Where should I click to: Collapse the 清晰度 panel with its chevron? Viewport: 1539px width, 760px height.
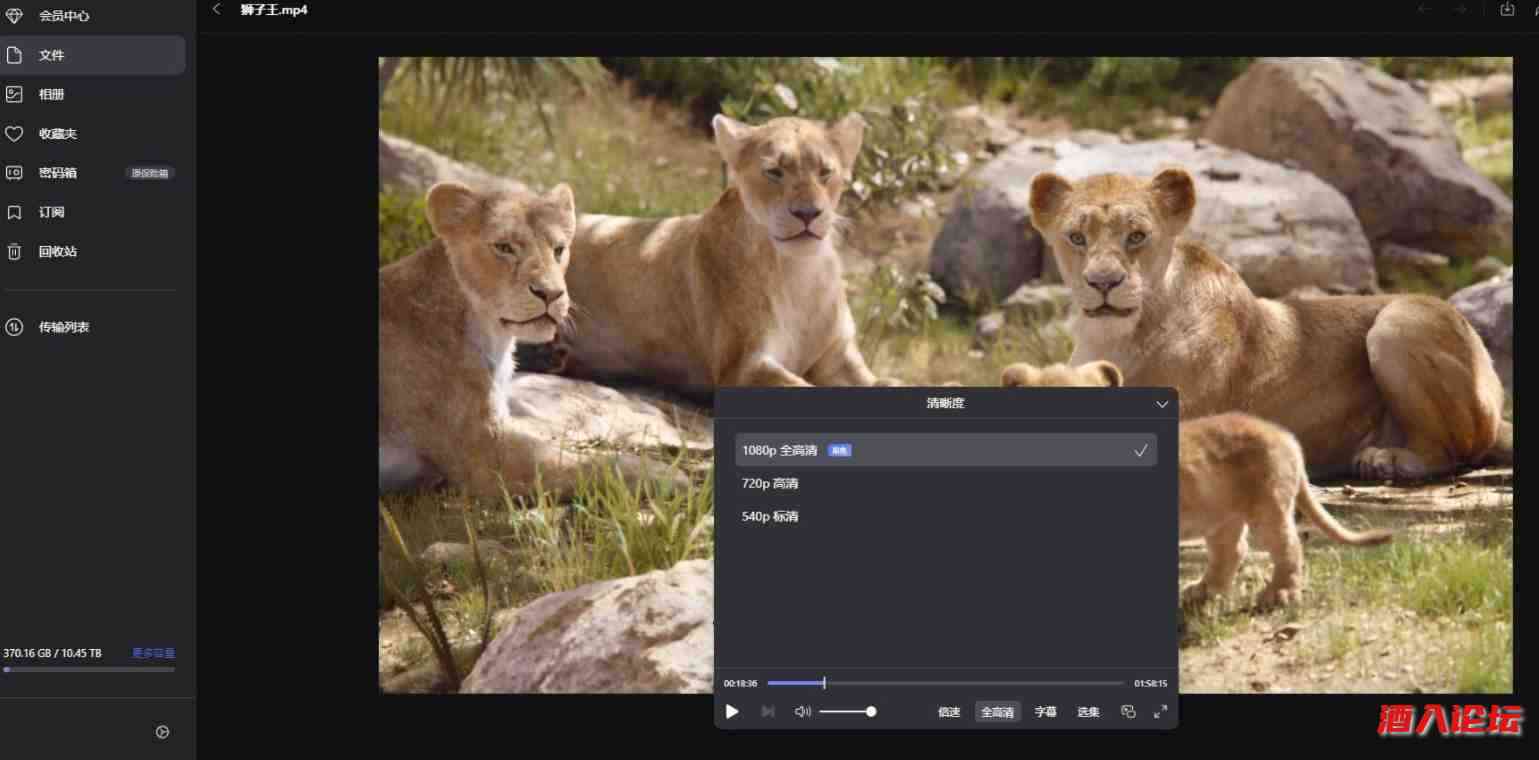(x=1161, y=404)
